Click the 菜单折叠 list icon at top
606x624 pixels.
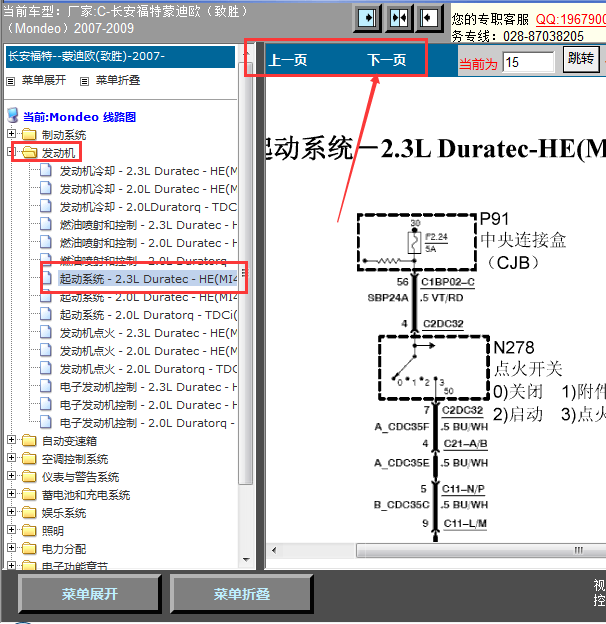(84, 81)
